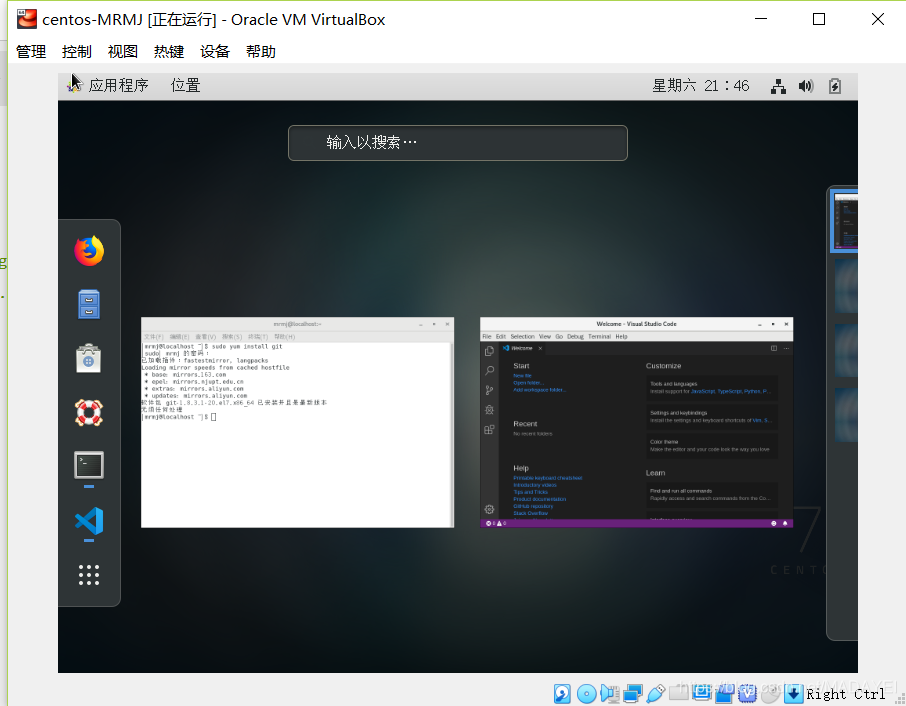Open VS Code Selection menu

[522, 336]
